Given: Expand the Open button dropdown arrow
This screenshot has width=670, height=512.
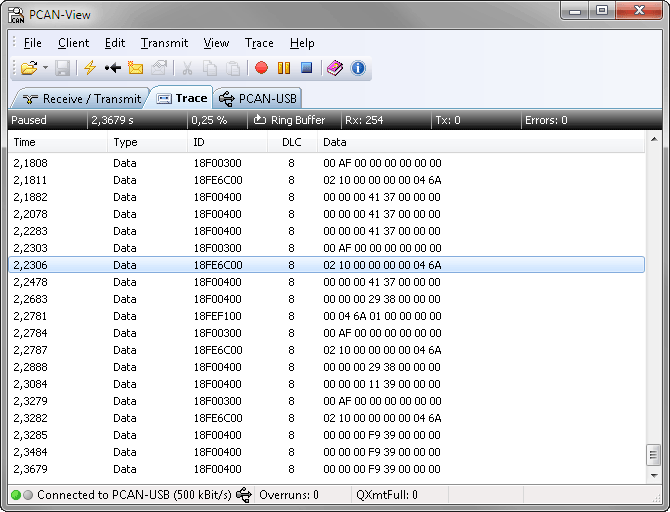Looking at the screenshot, I should pos(45,68).
